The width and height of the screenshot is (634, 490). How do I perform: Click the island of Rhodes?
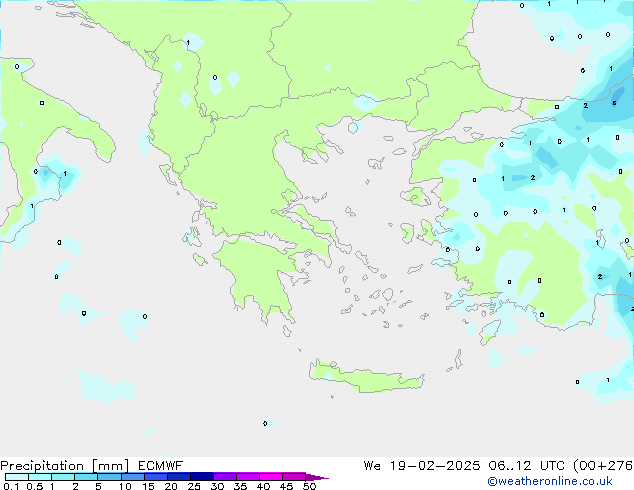[489, 332]
